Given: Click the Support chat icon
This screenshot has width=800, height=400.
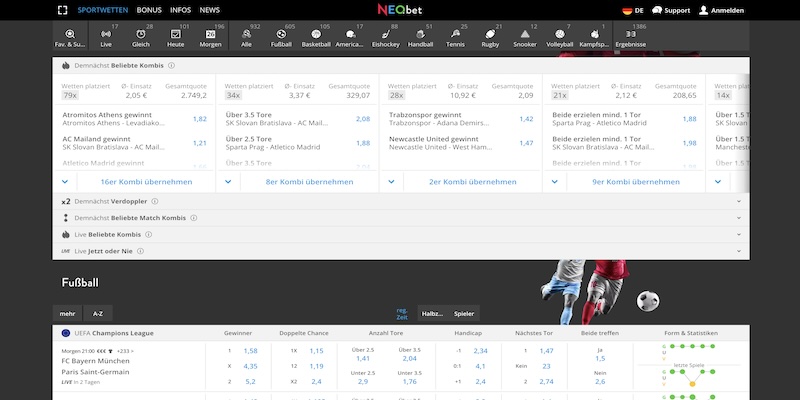Looking at the screenshot, I should click(657, 10).
